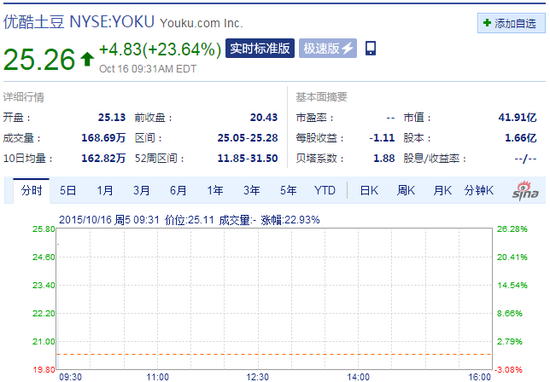The width and height of the screenshot is (550, 382).
Task: Open the 日K candlestick tab
Action: [369, 191]
